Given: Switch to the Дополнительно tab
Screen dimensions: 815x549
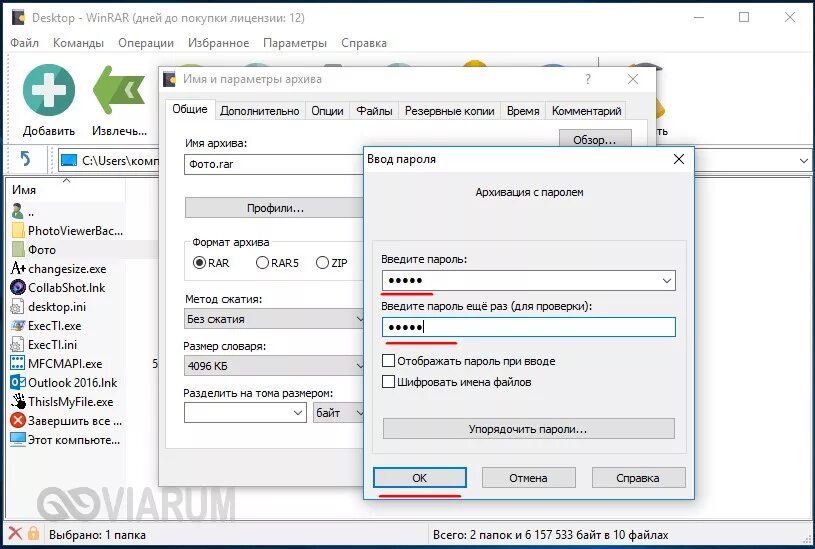Looking at the screenshot, I should 259,111.
